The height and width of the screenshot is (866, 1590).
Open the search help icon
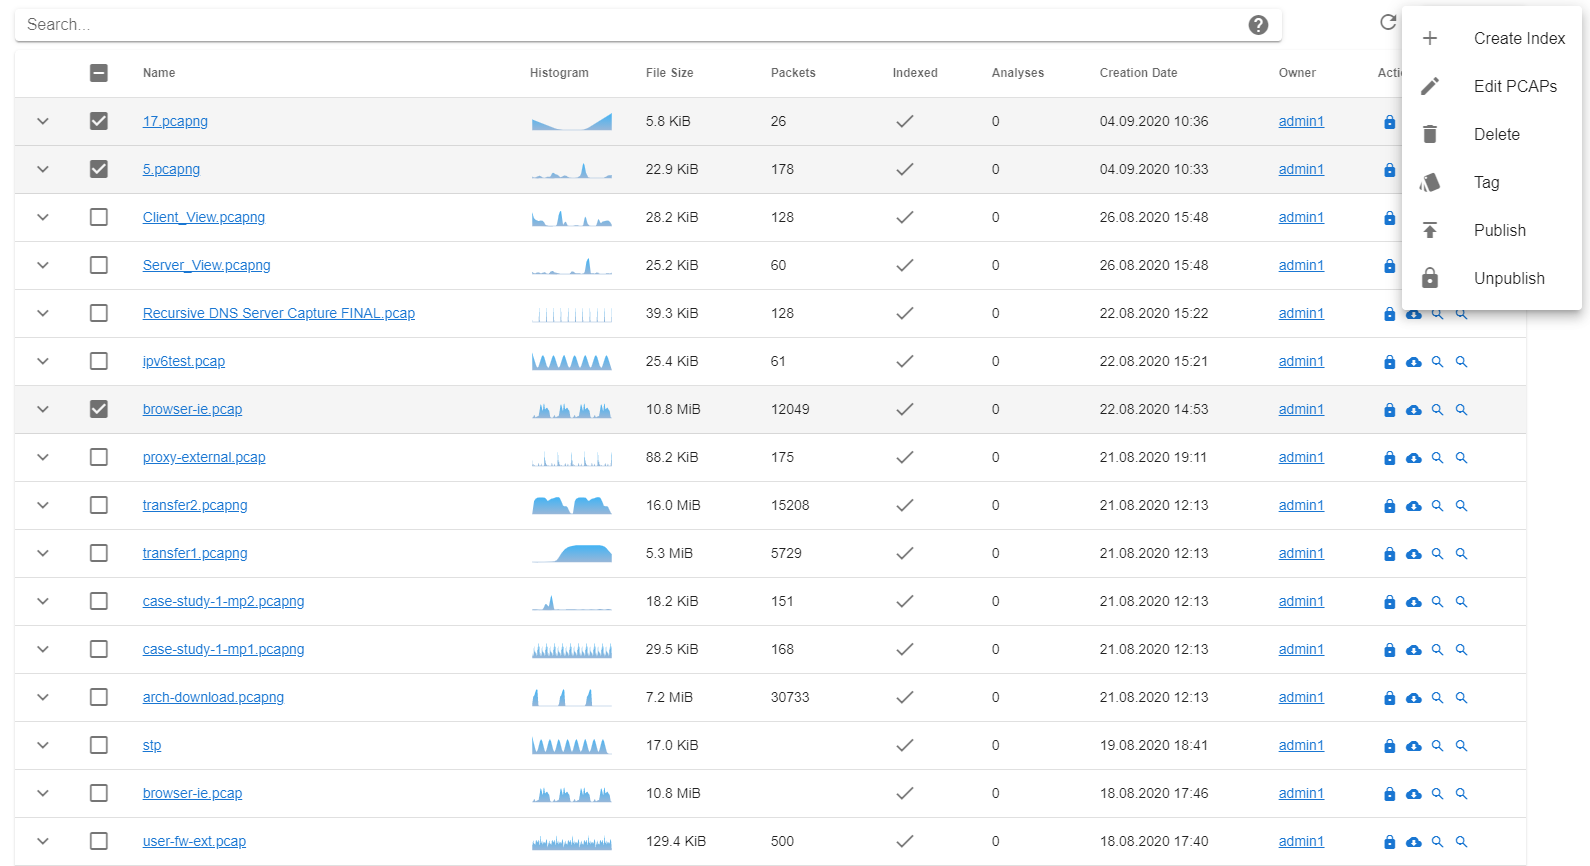tap(1258, 25)
